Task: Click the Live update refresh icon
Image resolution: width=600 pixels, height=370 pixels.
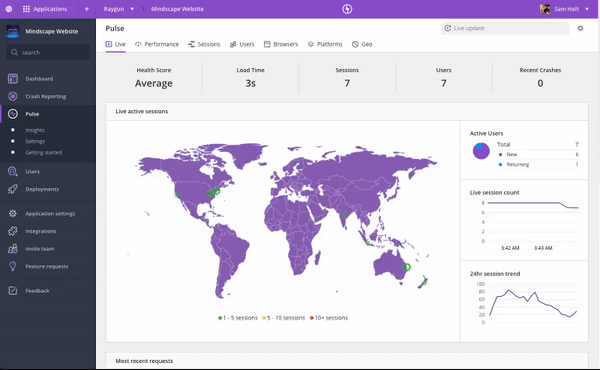Action: click(447, 28)
